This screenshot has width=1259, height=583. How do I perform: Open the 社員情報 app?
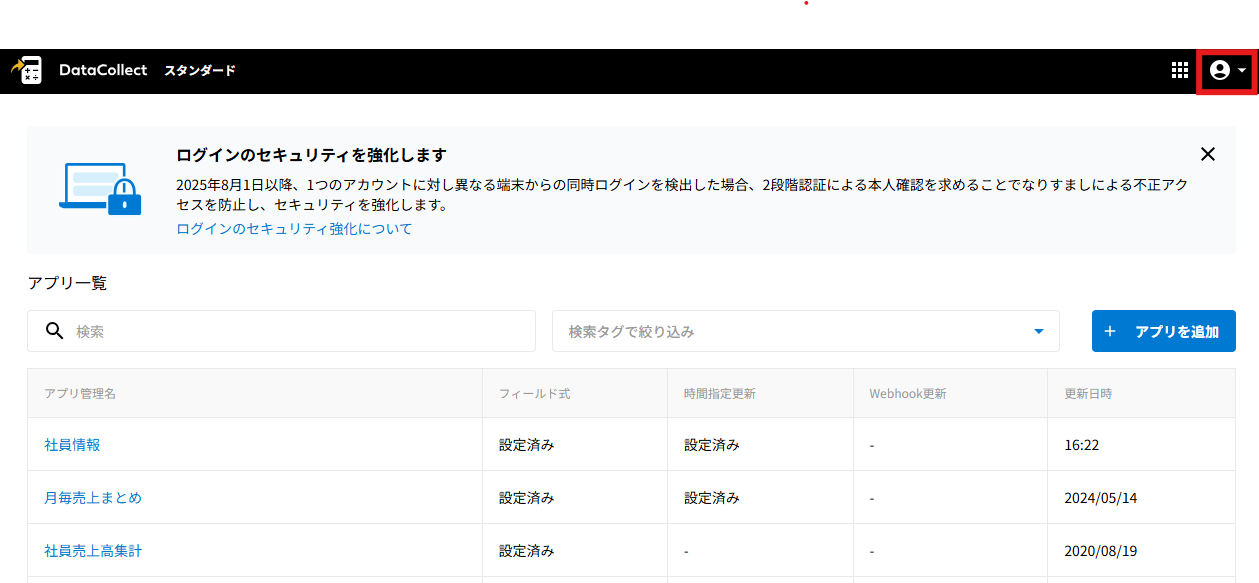[x=72, y=445]
